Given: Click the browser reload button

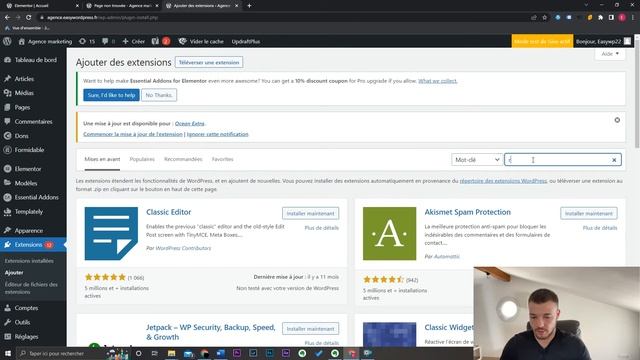Looking at the screenshot, I should pyautogui.click(x=29, y=18).
